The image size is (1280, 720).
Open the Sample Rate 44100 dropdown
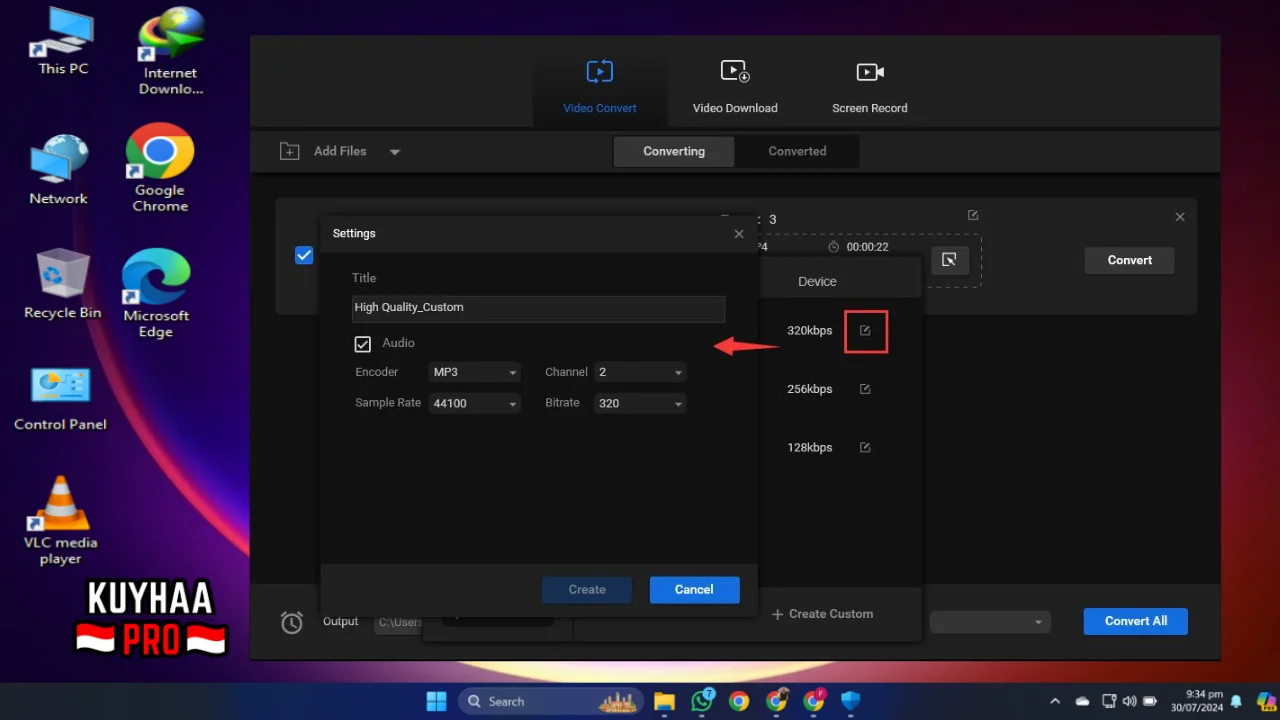475,403
